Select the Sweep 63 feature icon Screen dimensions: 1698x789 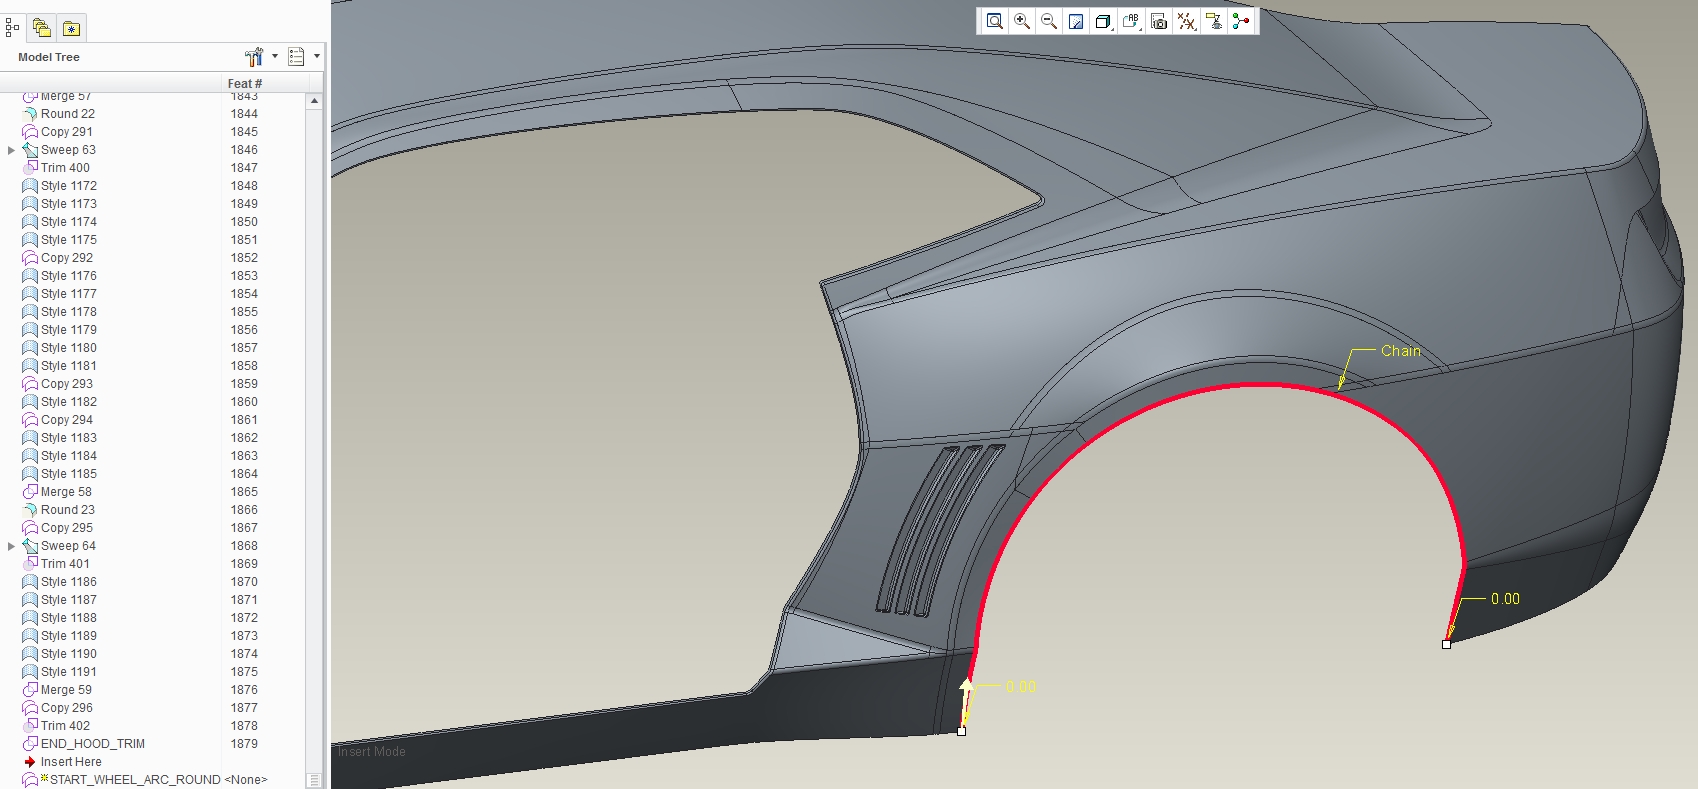coord(30,150)
